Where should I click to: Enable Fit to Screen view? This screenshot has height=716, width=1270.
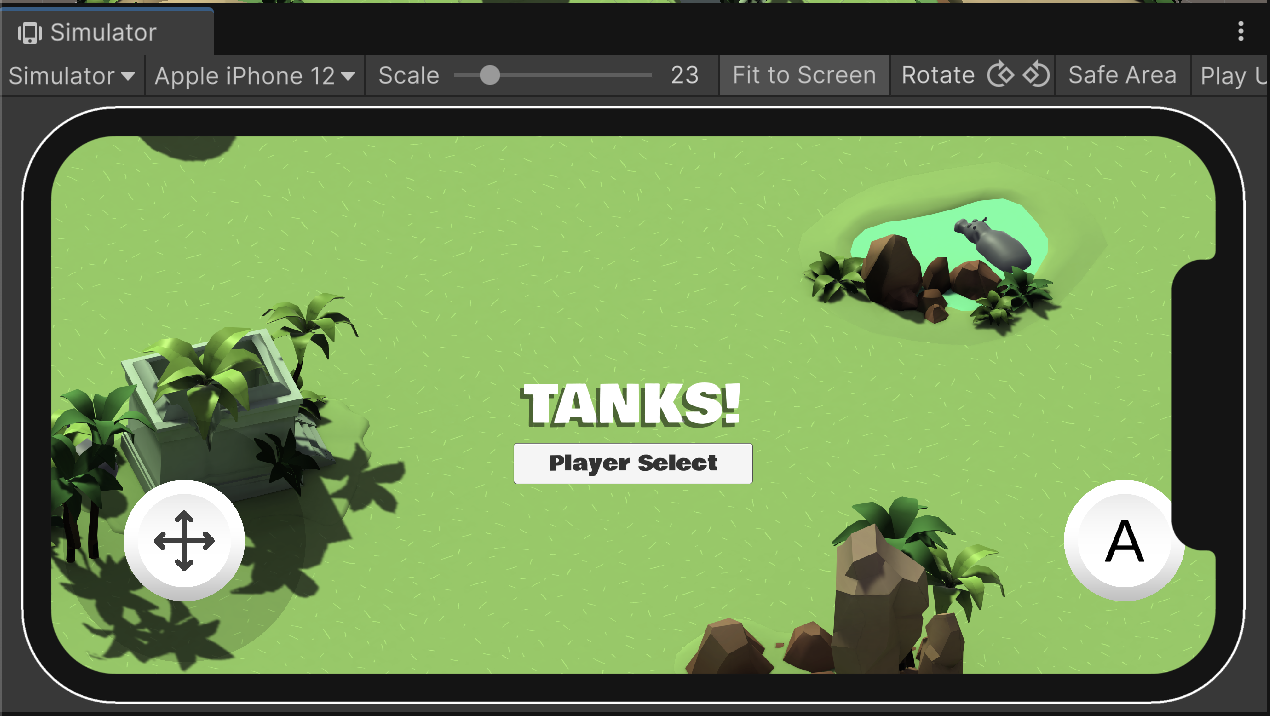coord(803,75)
